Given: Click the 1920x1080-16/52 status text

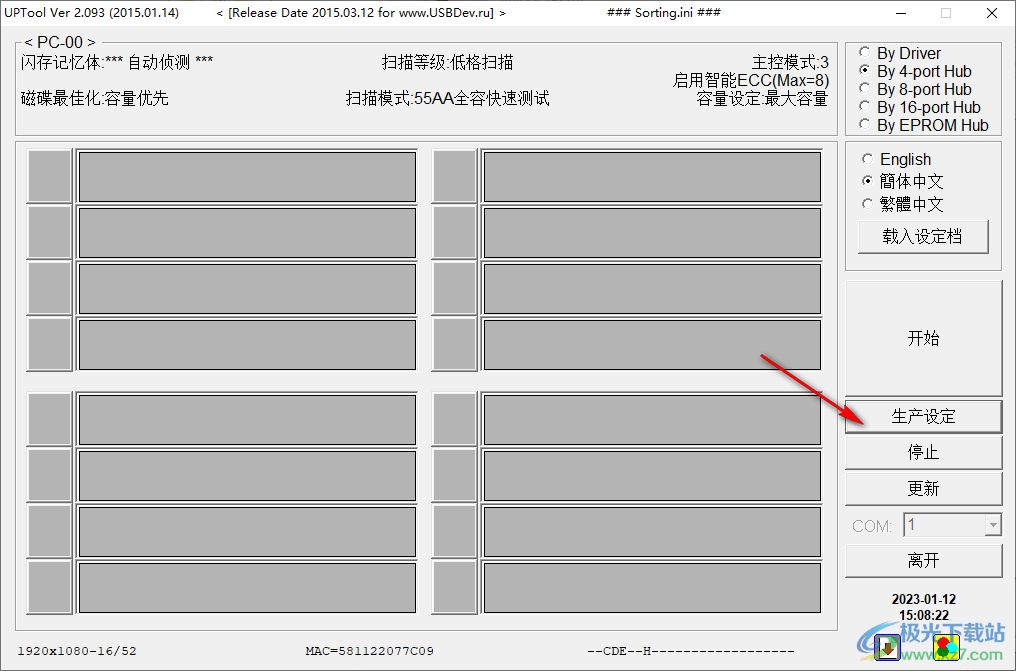Looking at the screenshot, I should click(x=77, y=651).
